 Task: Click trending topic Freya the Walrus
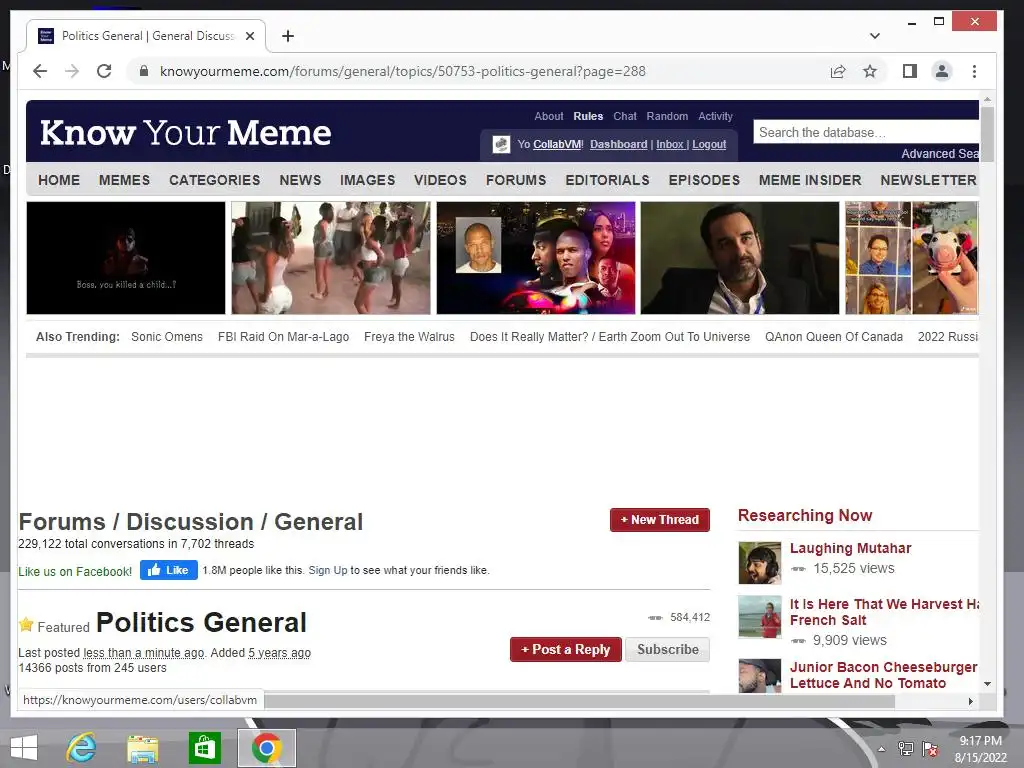coord(409,337)
